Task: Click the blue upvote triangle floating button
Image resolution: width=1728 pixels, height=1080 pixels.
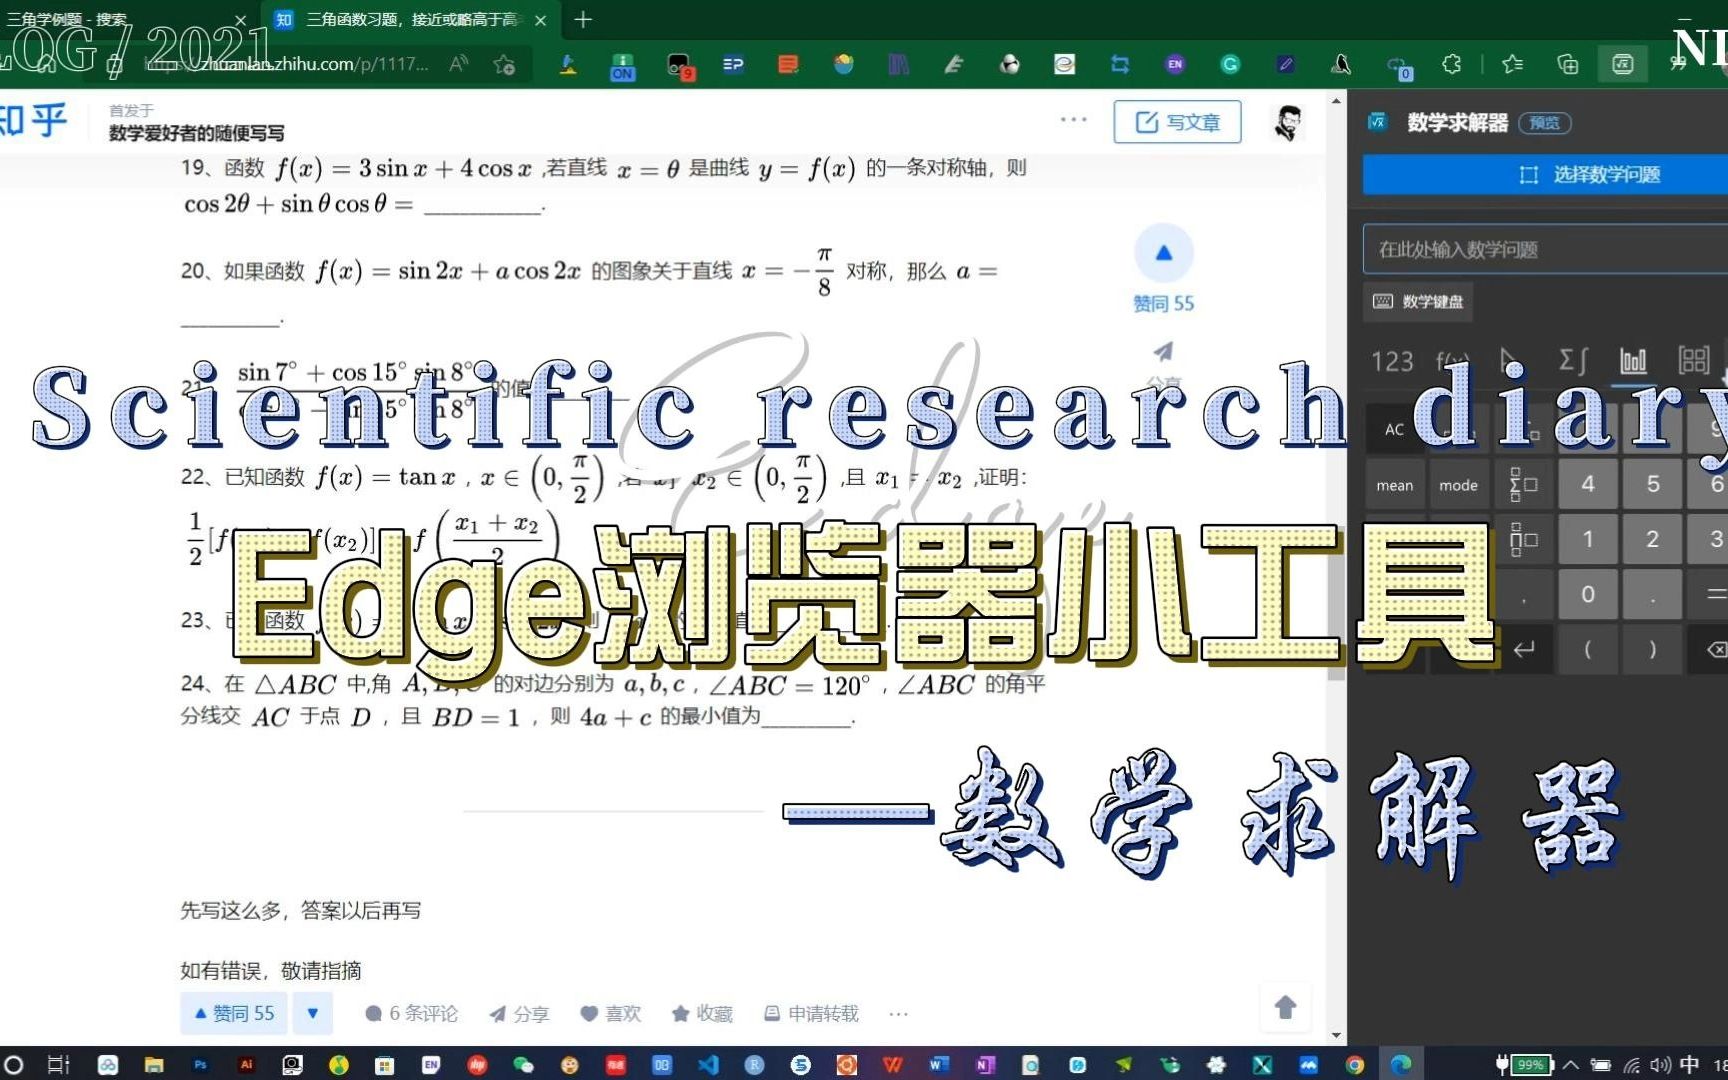Action: [x=1163, y=253]
